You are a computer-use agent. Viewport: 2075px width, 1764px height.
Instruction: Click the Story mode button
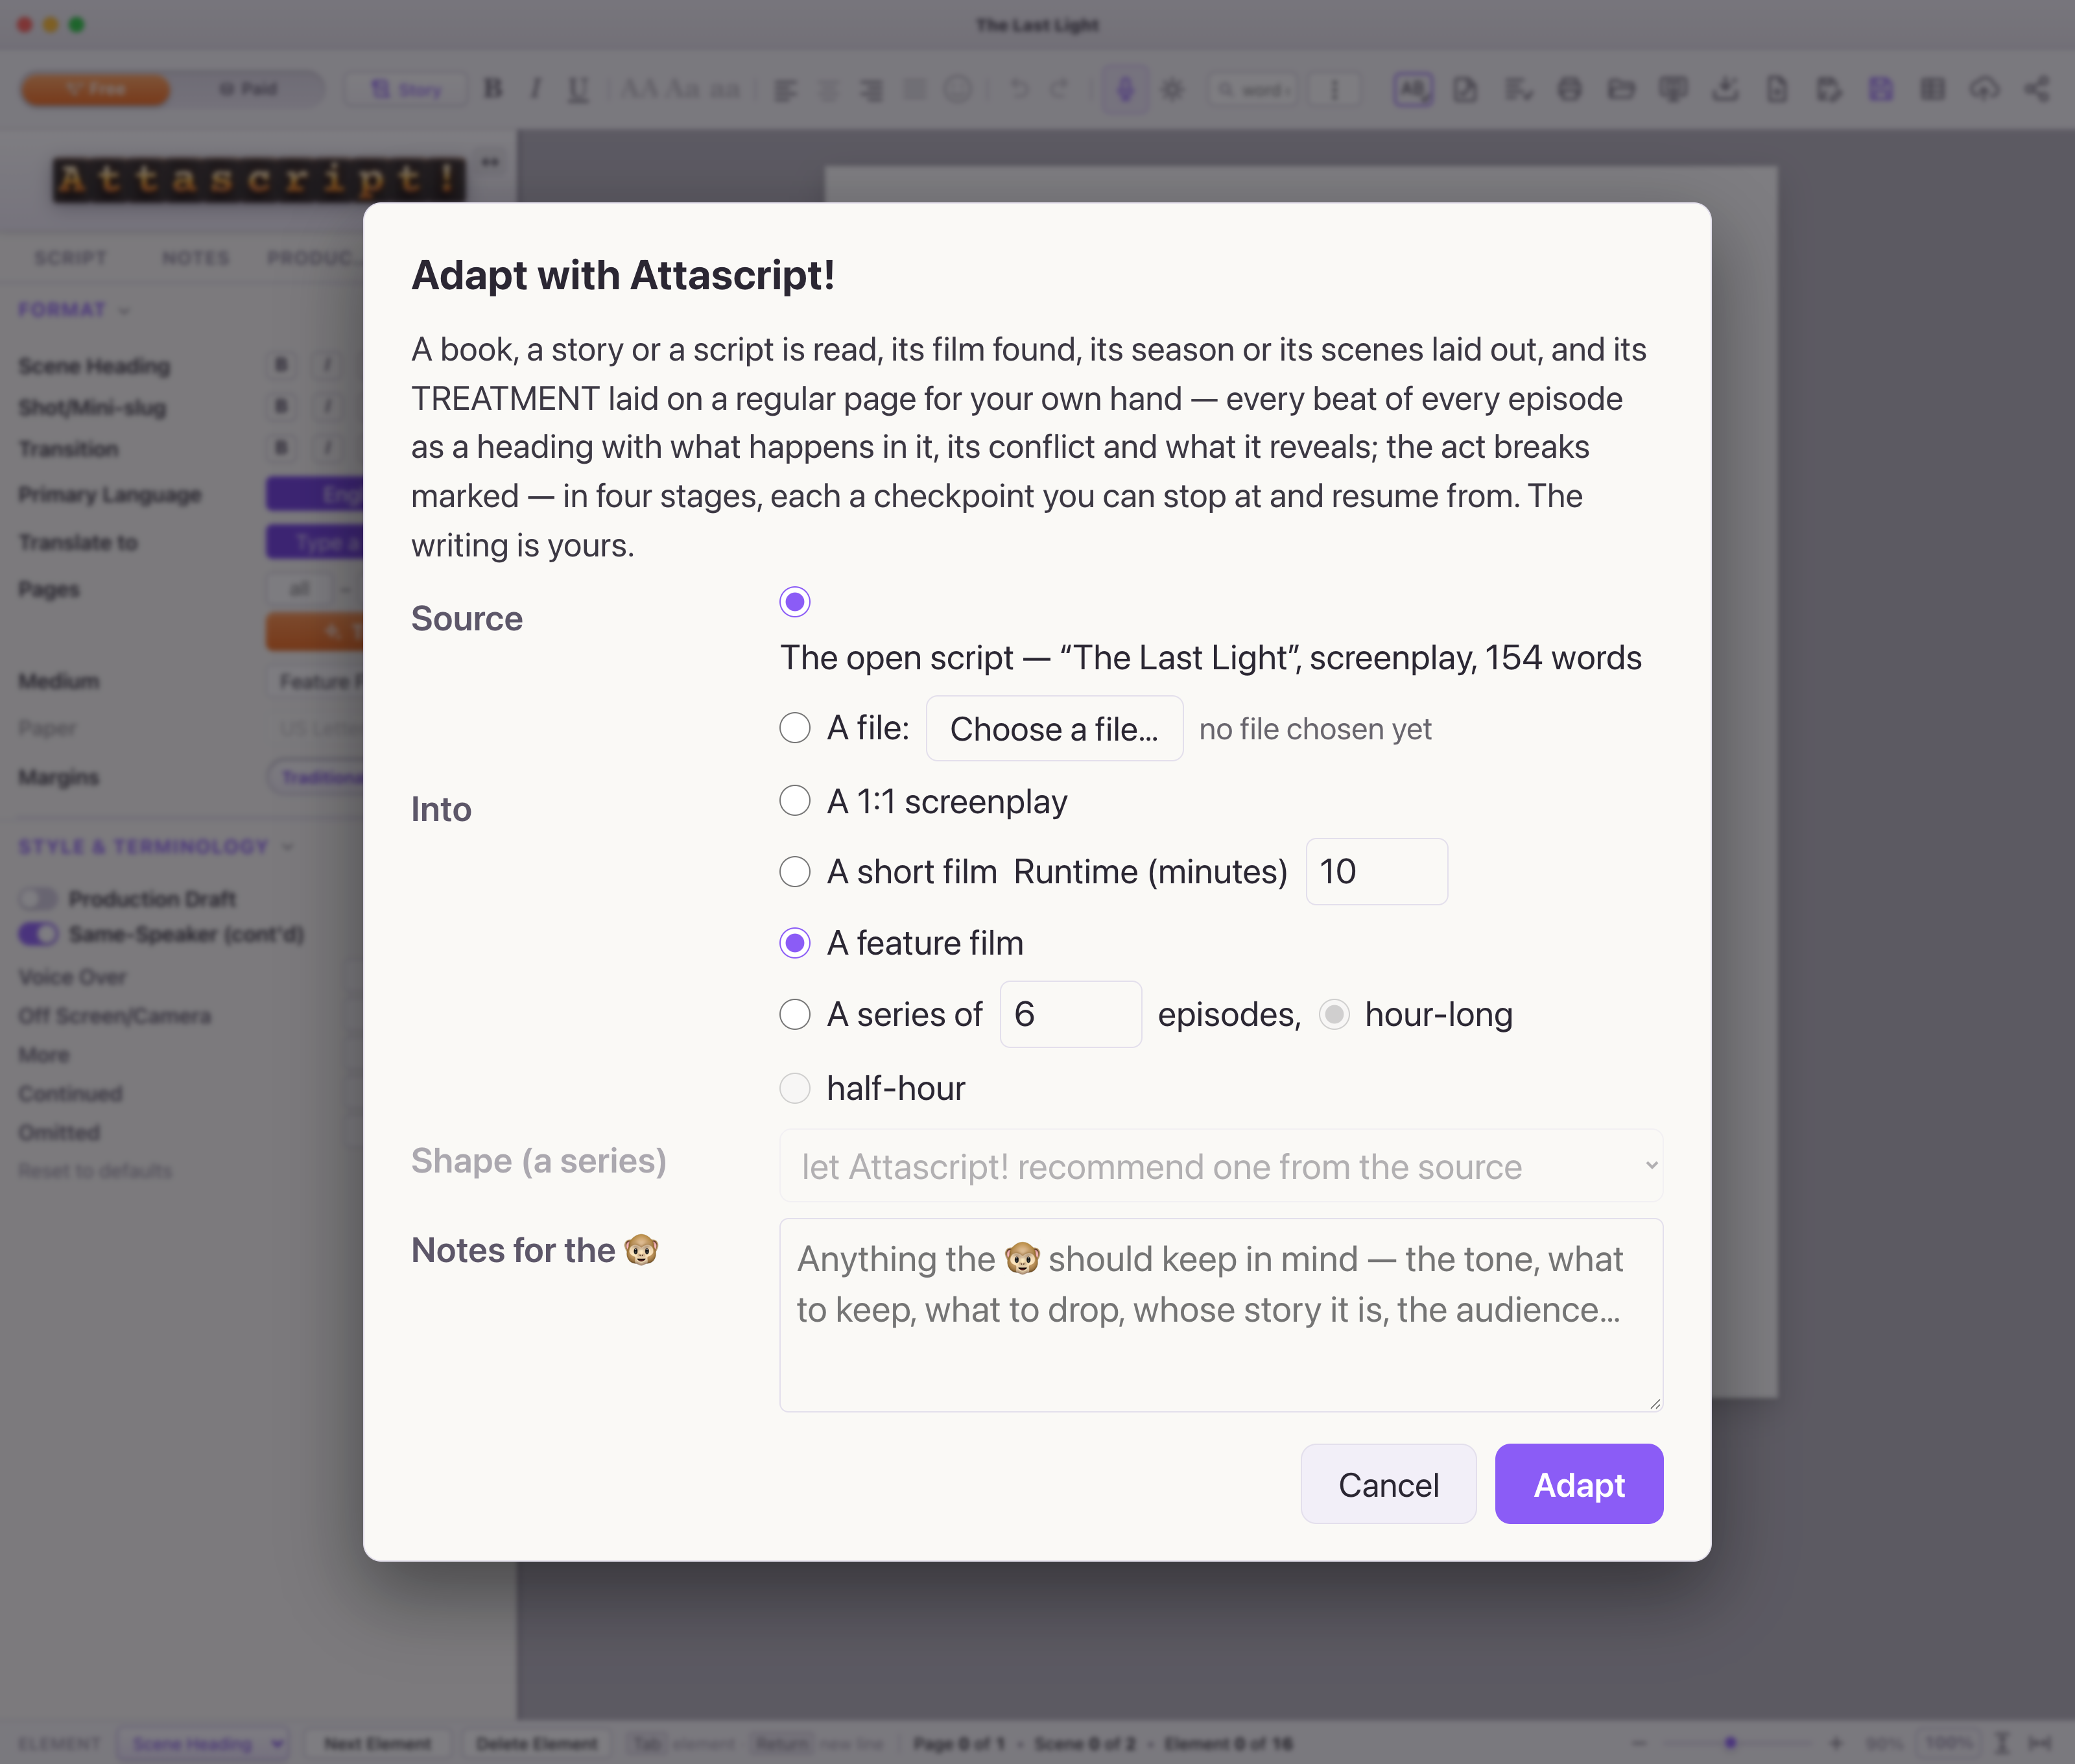tap(406, 90)
